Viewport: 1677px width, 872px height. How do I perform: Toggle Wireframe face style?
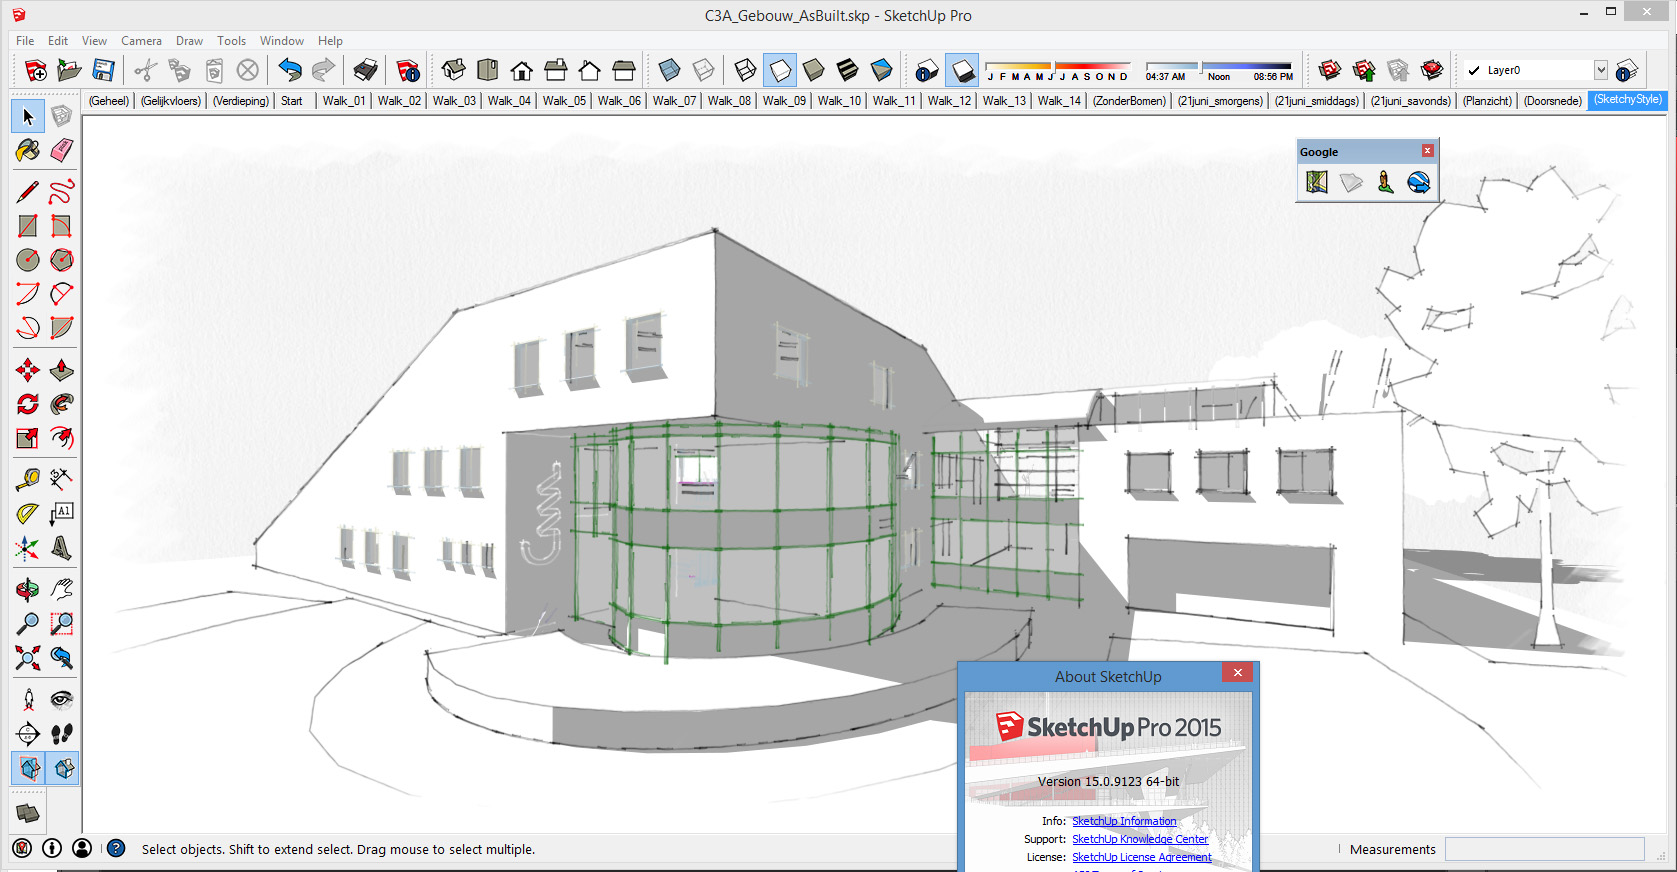pyautogui.click(x=746, y=70)
